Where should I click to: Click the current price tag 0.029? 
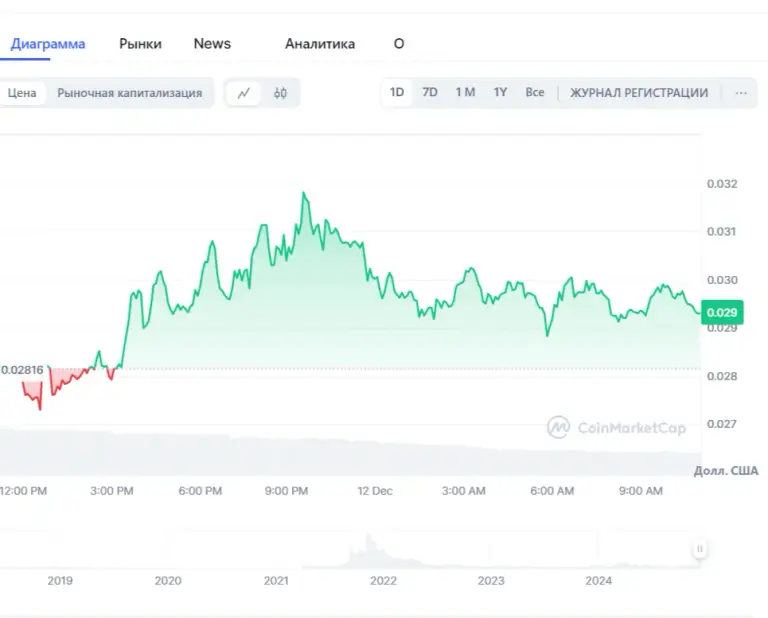click(x=722, y=312)
